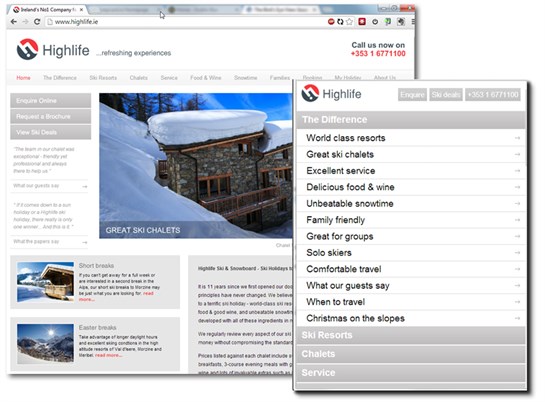Screen dimensions: 545x402
Task: Open Solo skiers in mobile menu
Action: pos(411,253)
